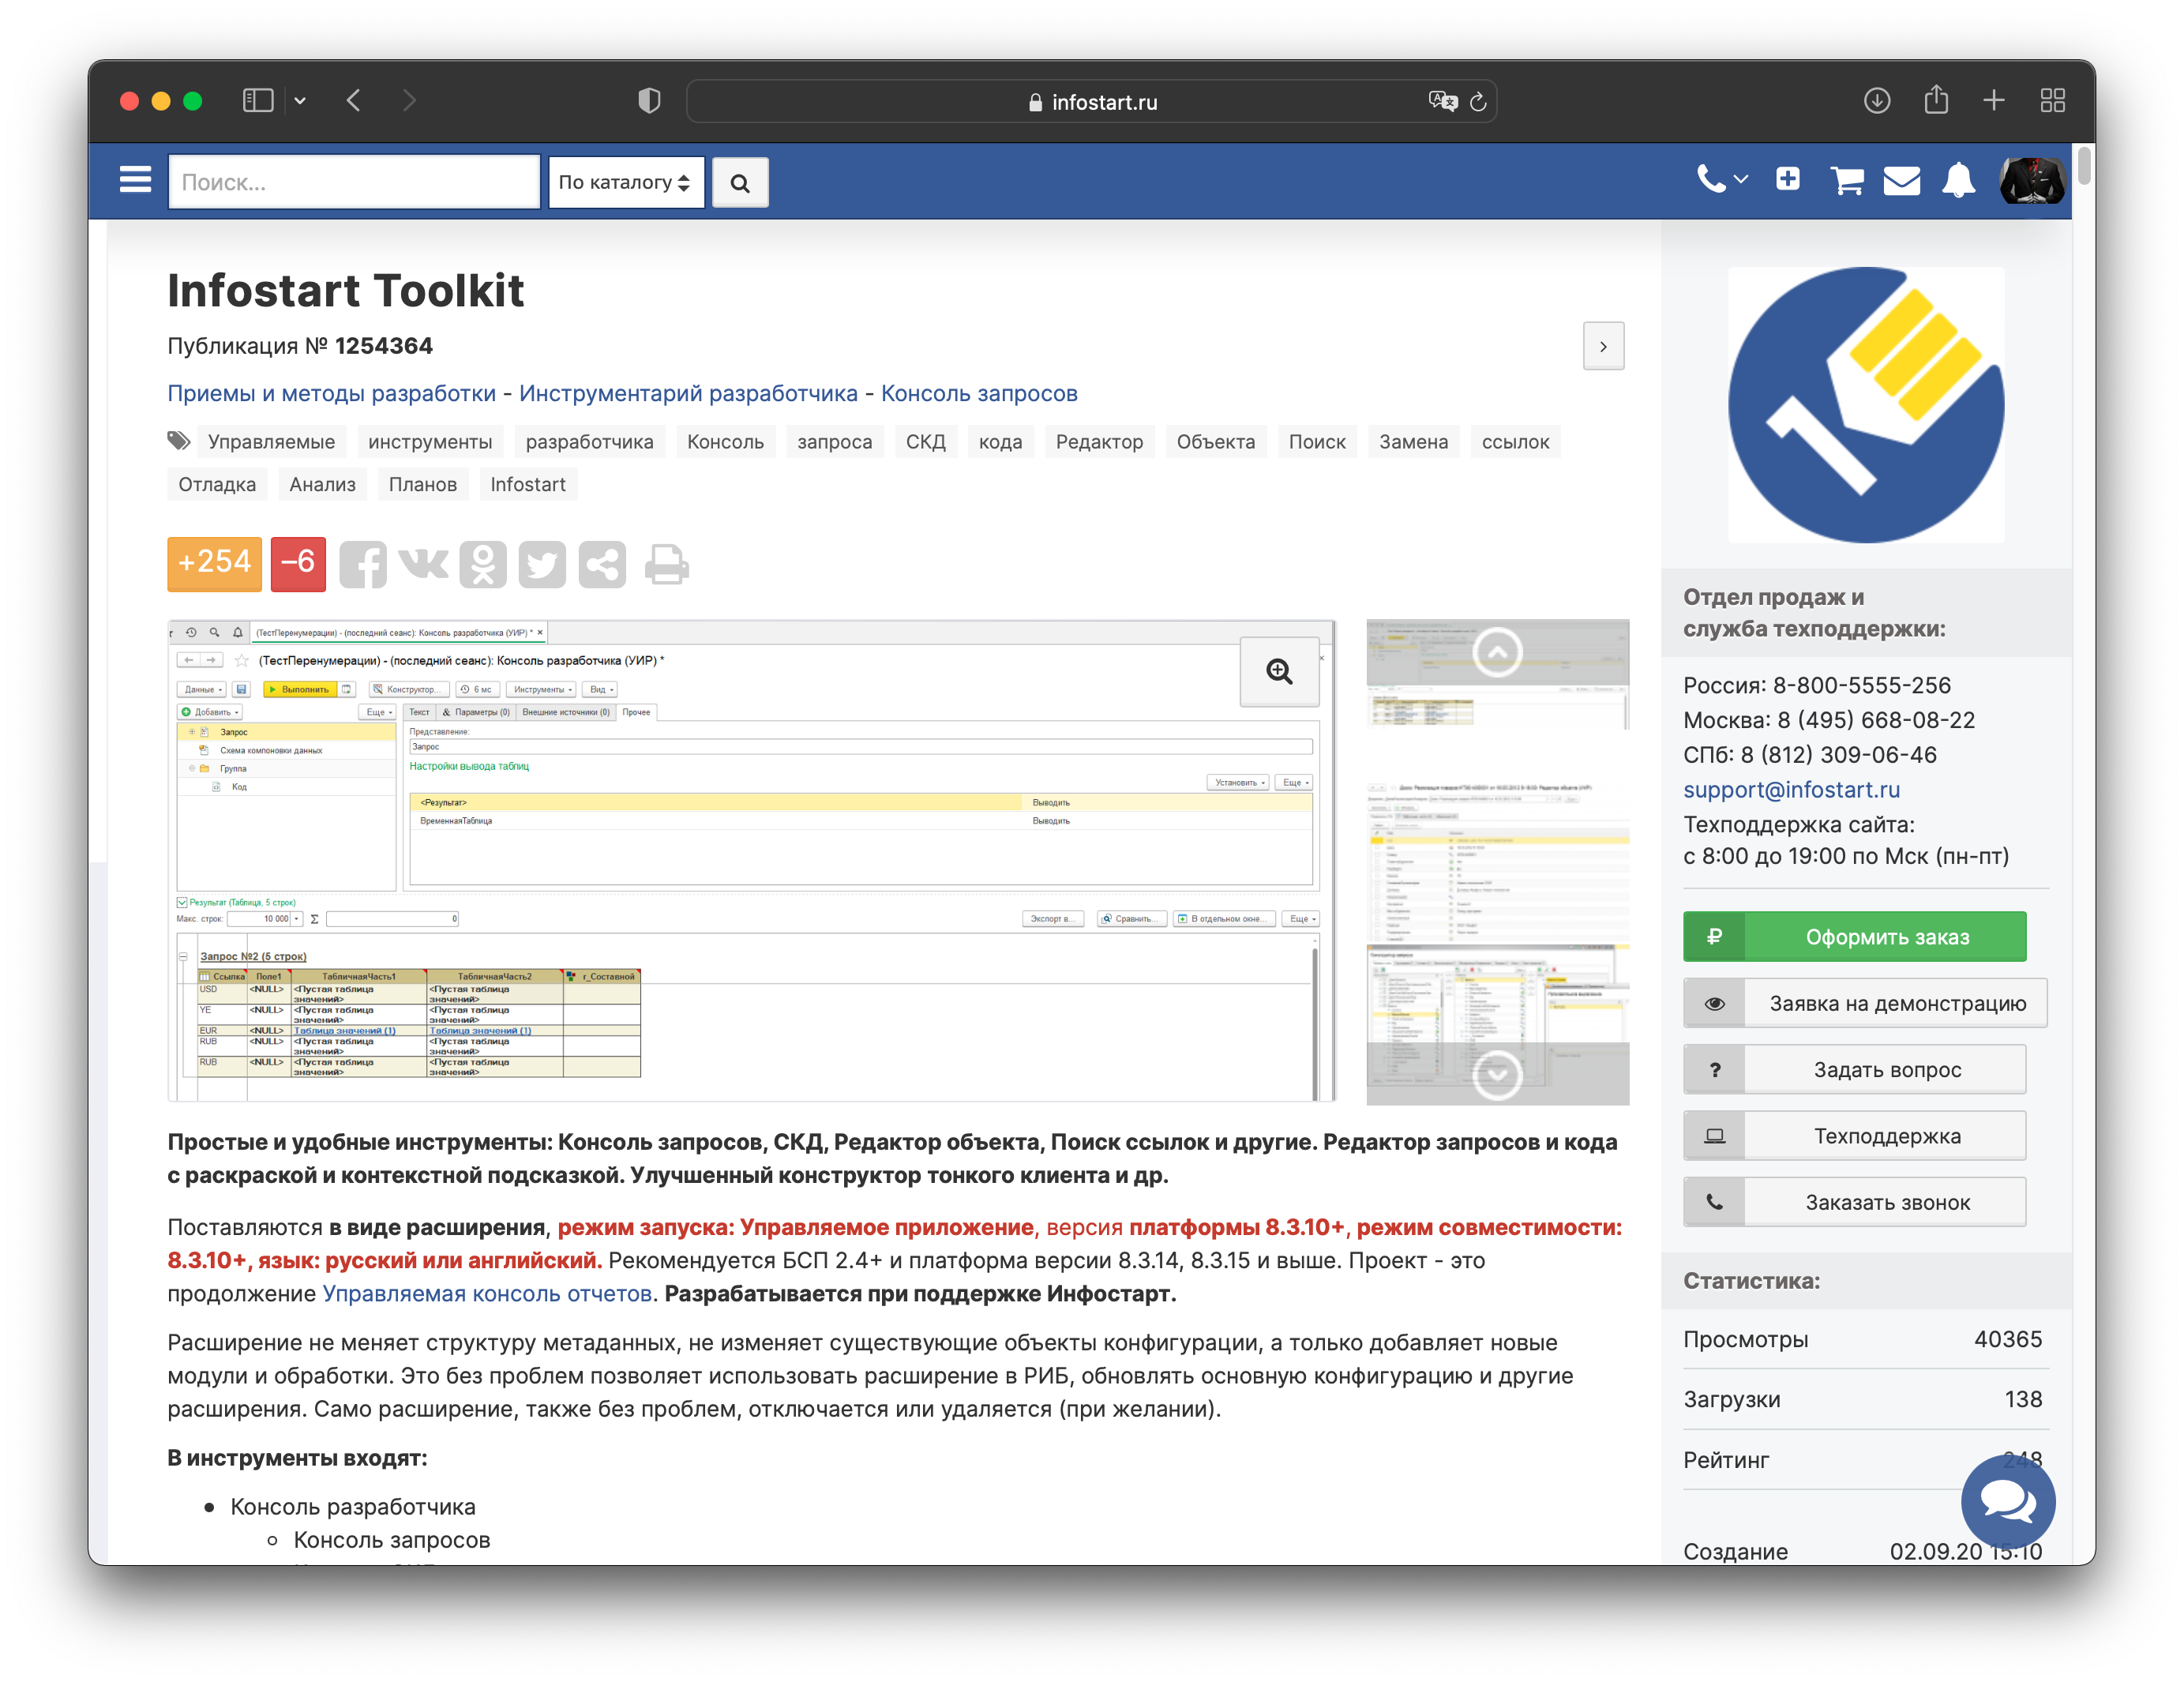Print the page with printer icon
This screenshot has height=1682, width=2184.
[666, 565]
